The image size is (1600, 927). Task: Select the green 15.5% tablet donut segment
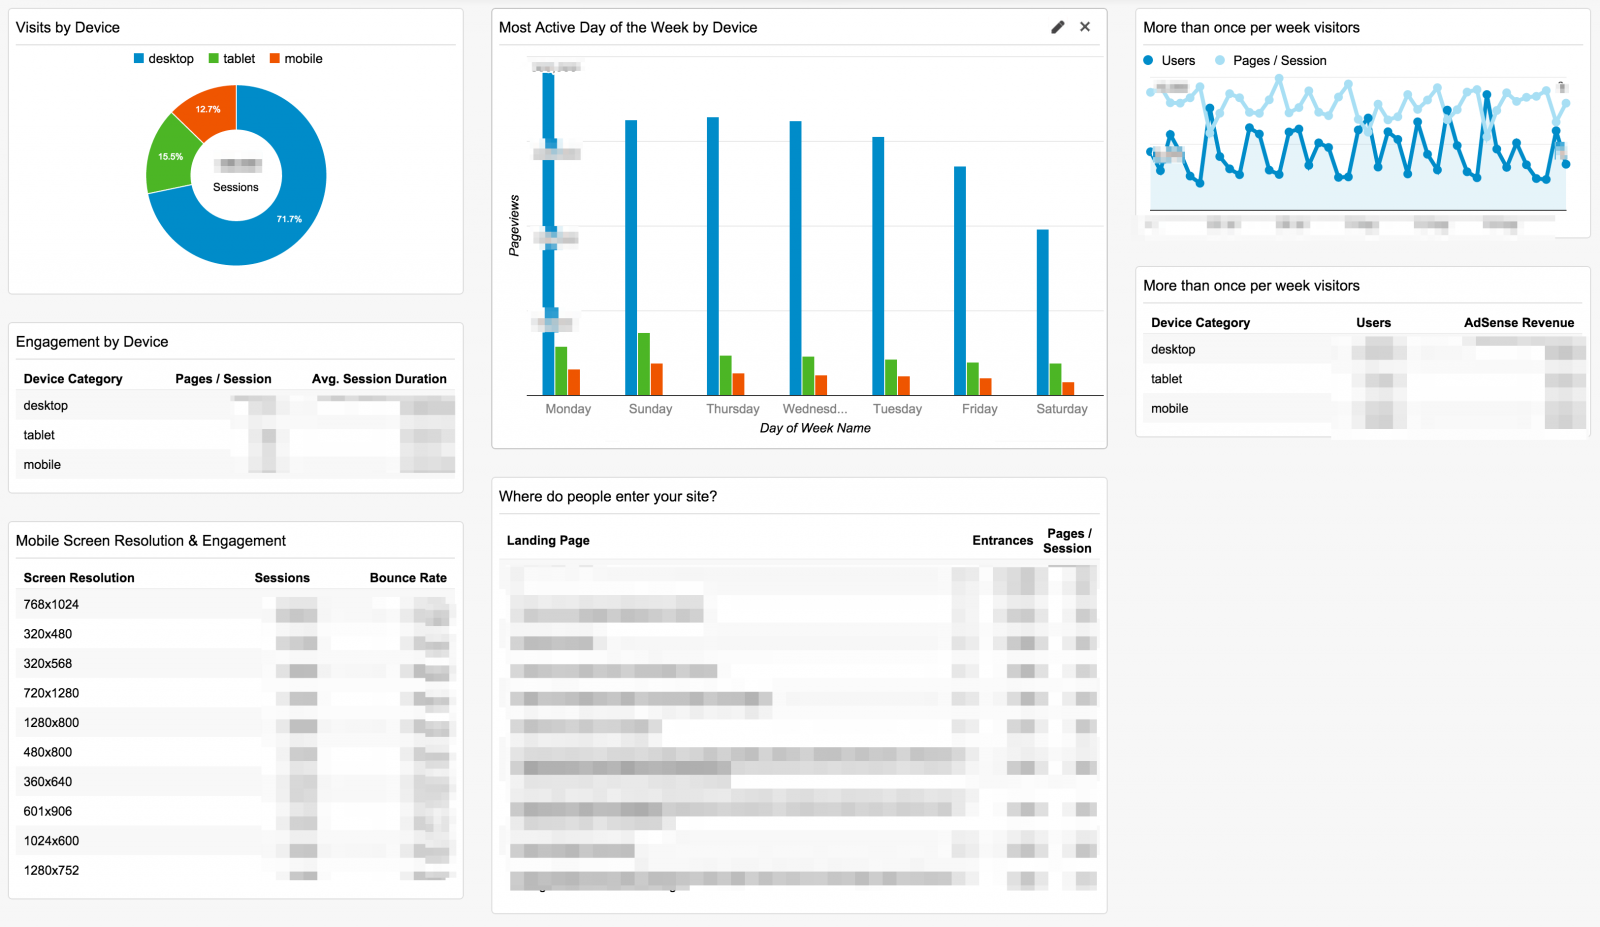172,156
